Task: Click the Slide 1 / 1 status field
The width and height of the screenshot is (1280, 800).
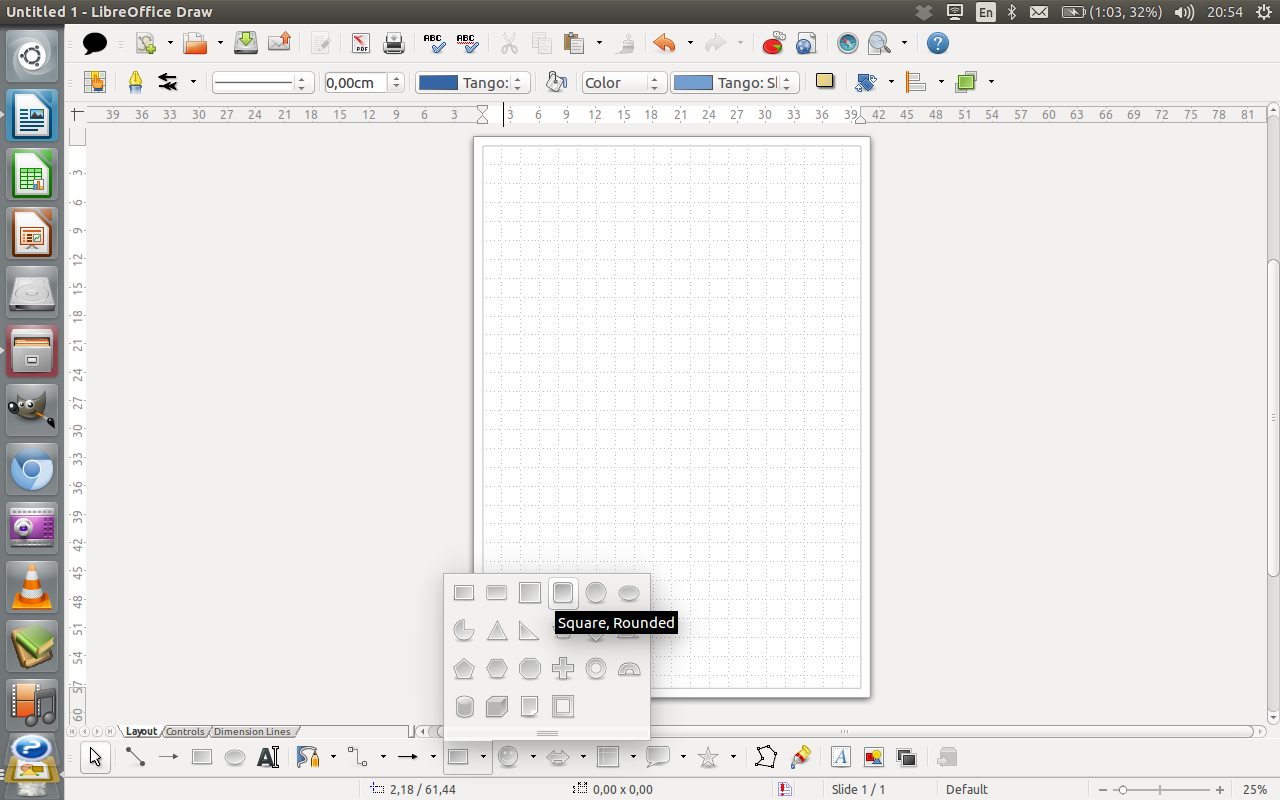Action: click(x=858, y=790)
